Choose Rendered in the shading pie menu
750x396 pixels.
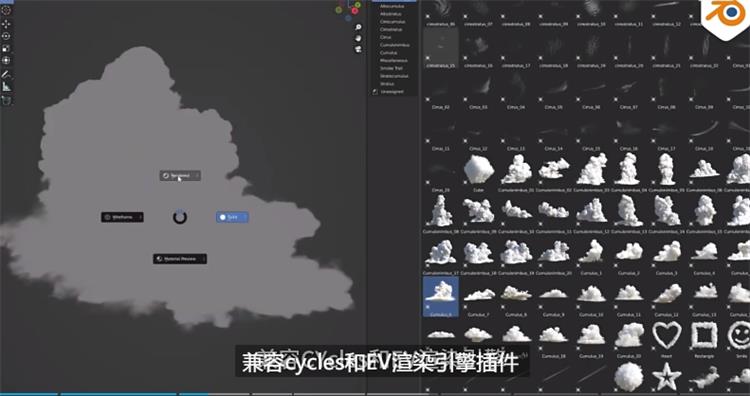coord(180,176)
